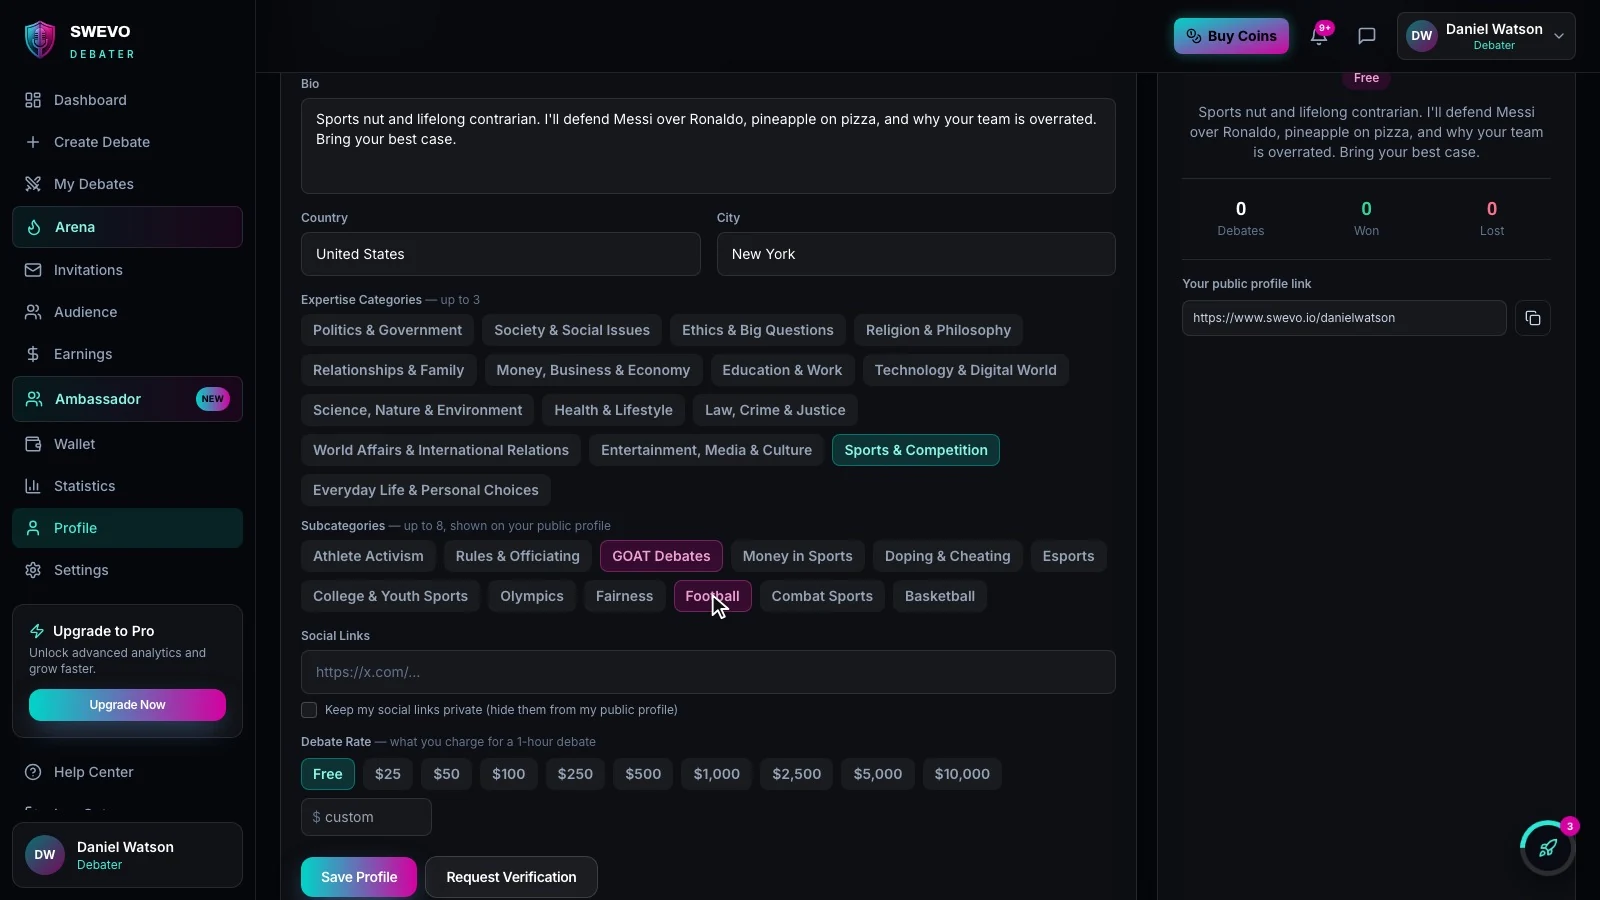Click the Help Center question mark icon
This screenshot has width=1600, height=900.
(33, 772)
